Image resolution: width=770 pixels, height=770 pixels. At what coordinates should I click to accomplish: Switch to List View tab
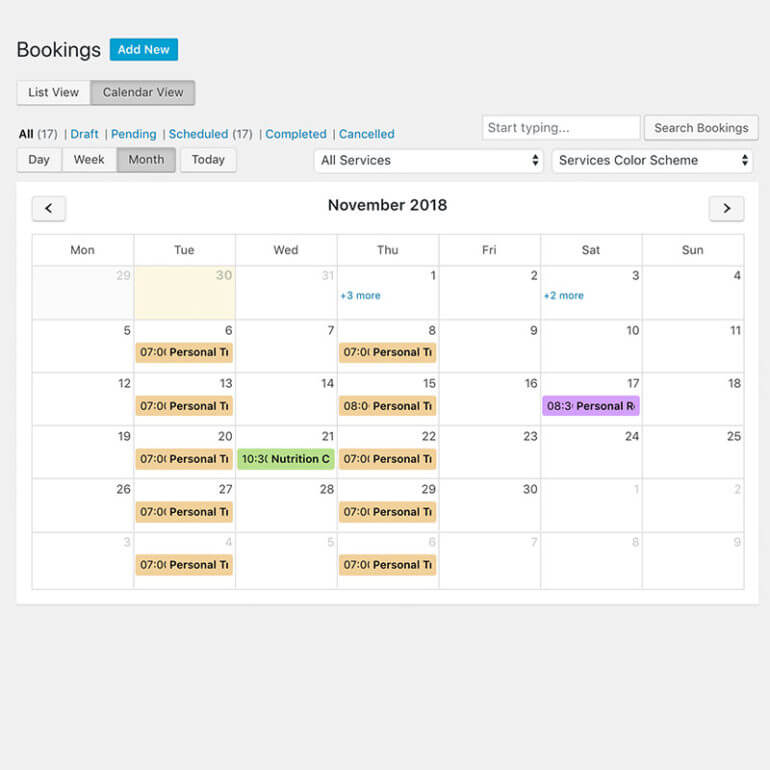[53, 92]
